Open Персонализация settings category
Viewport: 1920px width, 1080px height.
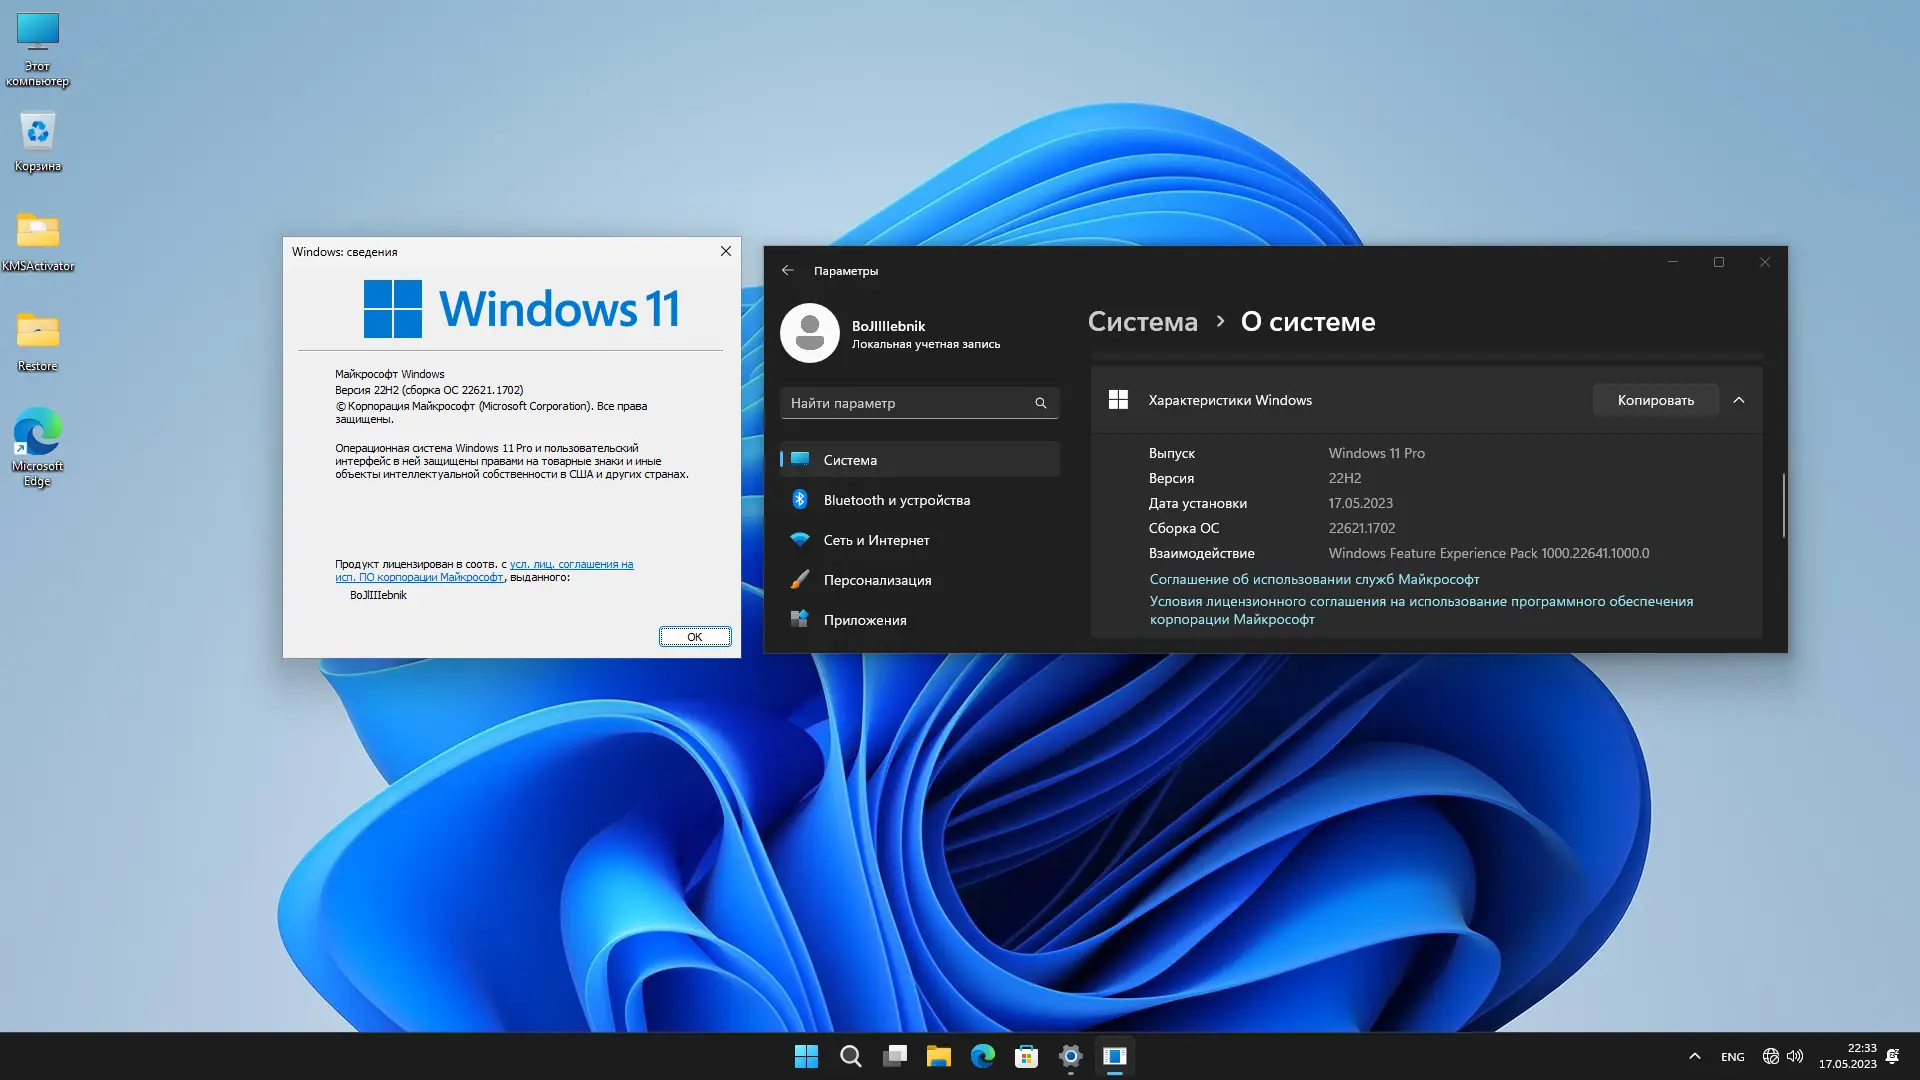click(x=877, y=580)
